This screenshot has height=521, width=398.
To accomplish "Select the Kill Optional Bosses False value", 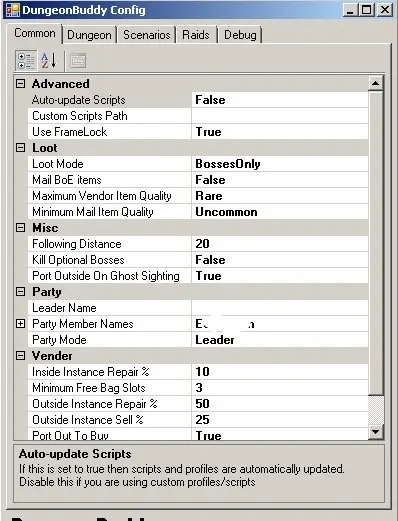I will point(280,260).
